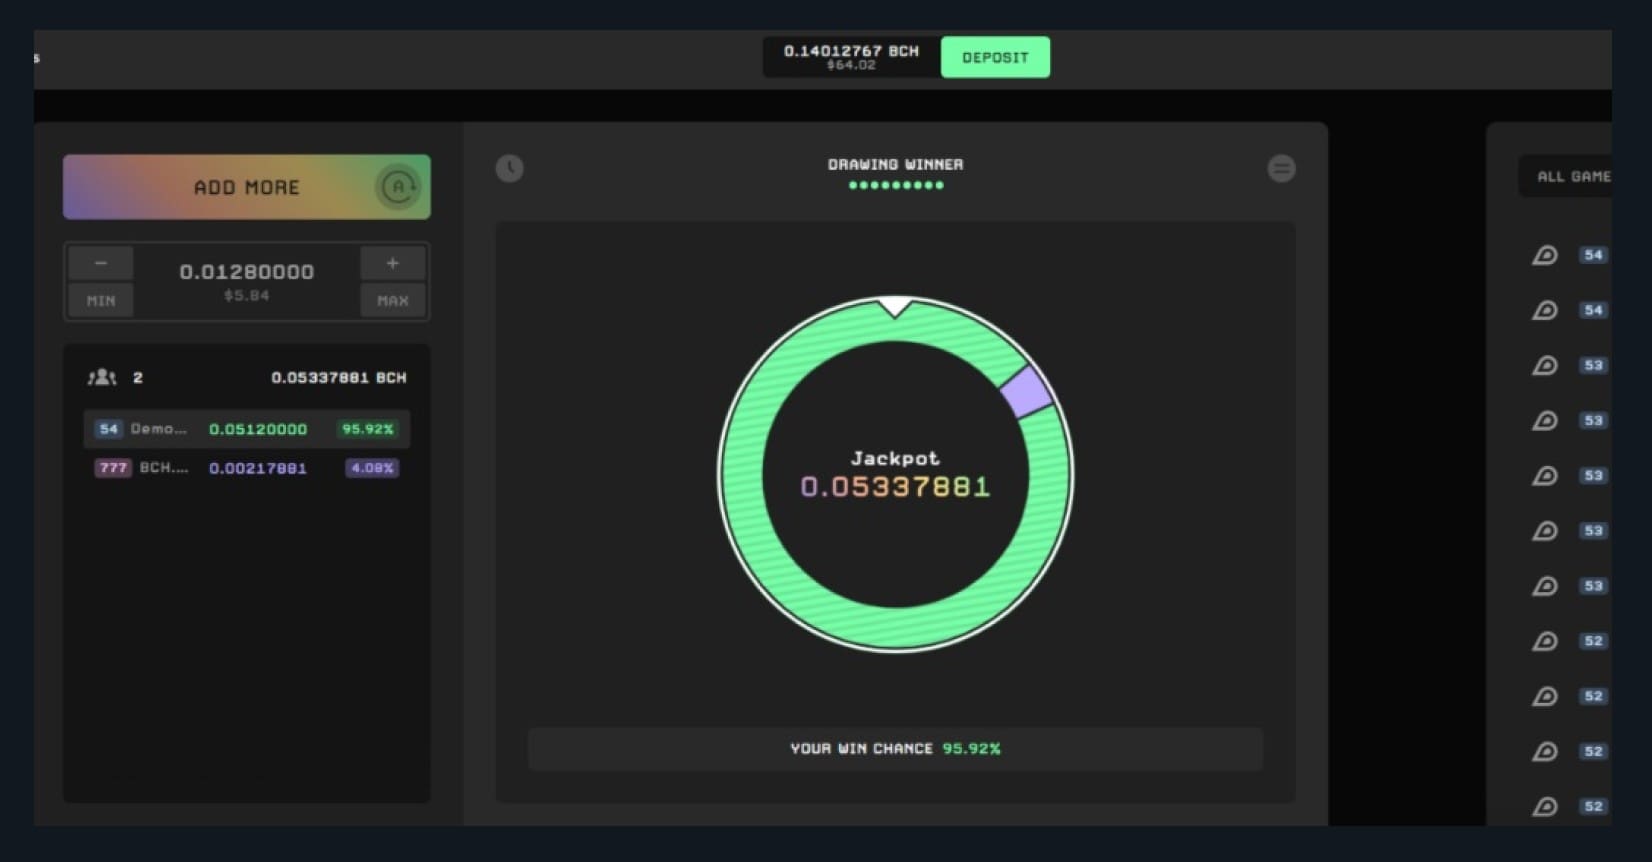
Task: Switch to the ALL GAMES tab
Action: coord(1572,176)
